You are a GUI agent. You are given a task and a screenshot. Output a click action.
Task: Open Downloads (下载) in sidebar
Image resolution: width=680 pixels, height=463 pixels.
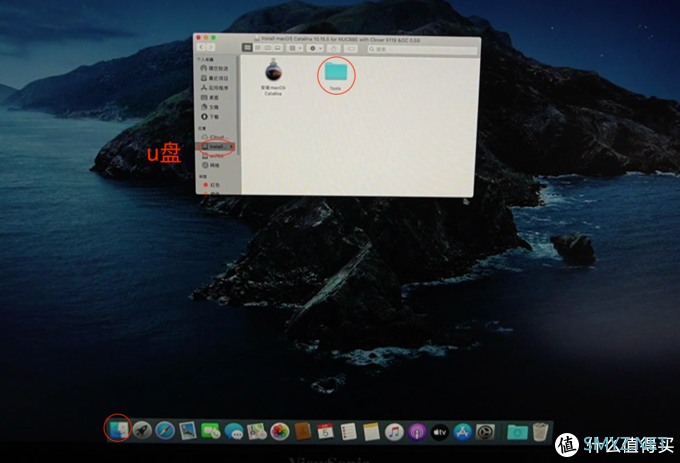tap(210, 117)
